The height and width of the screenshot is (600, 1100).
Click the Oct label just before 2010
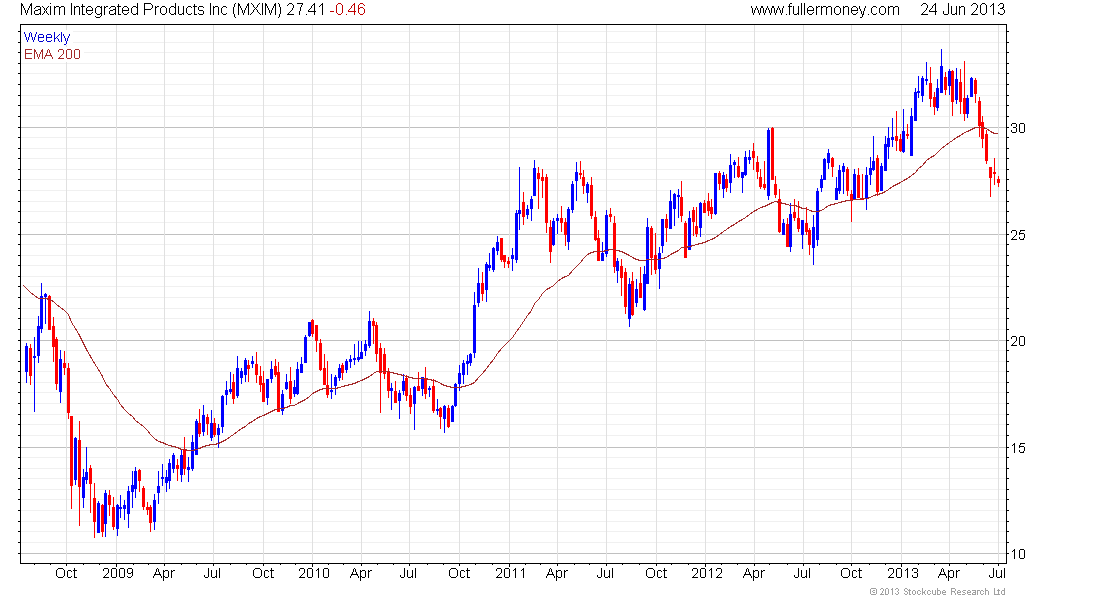(263, 573)
